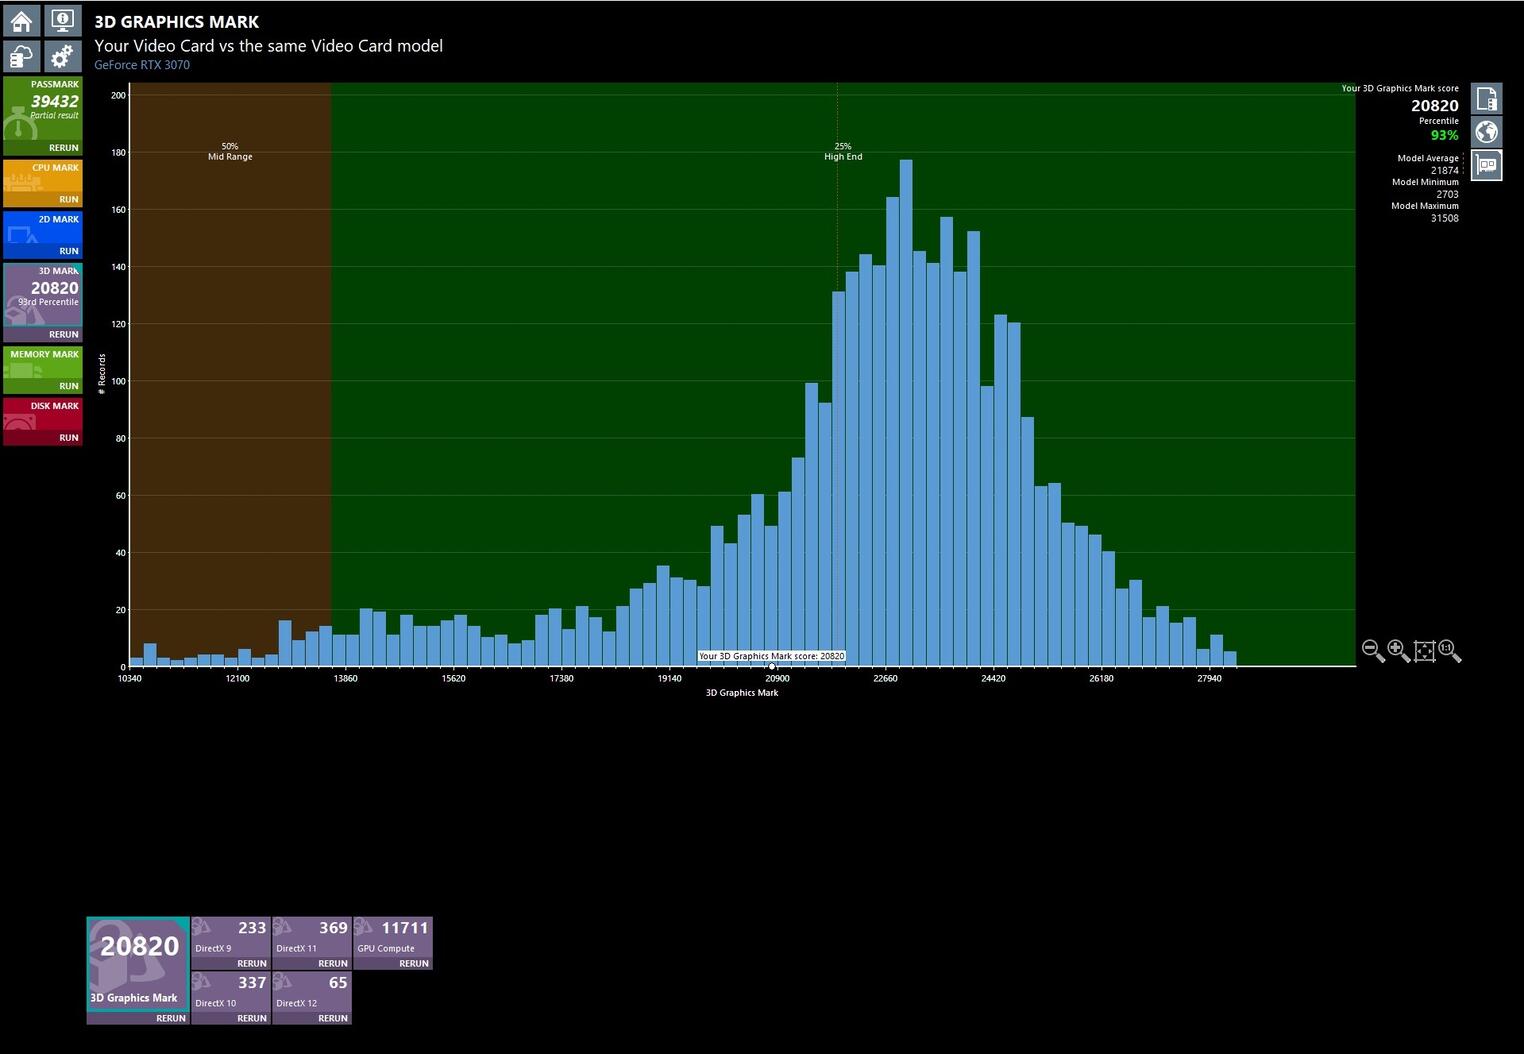Image resolution: width=1524 pixels, height=1054 pixels.
Task: Click RUN on the 2D Mark tile
Action: coord(68,252)
